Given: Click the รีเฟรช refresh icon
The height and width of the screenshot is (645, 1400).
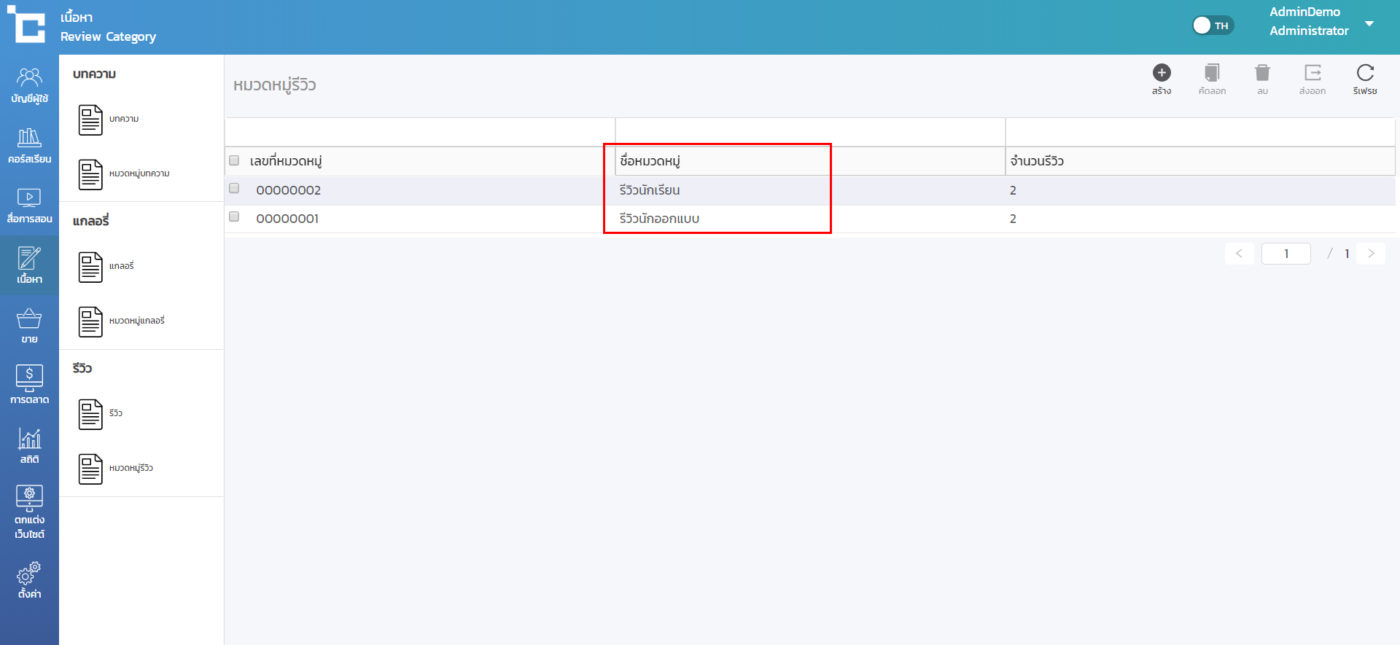Looking at the screenshot, I should (1365, 73).
